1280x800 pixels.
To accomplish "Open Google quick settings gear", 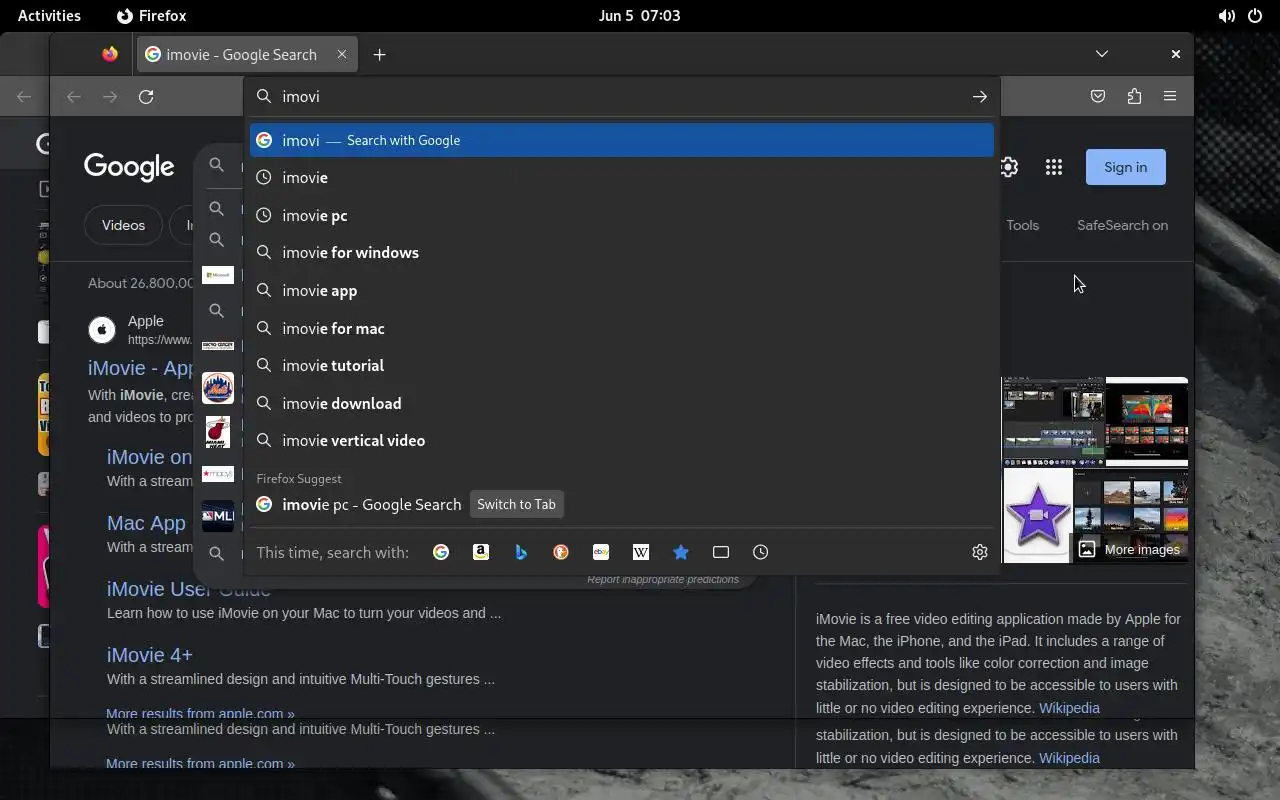I will pos(1009,167).
